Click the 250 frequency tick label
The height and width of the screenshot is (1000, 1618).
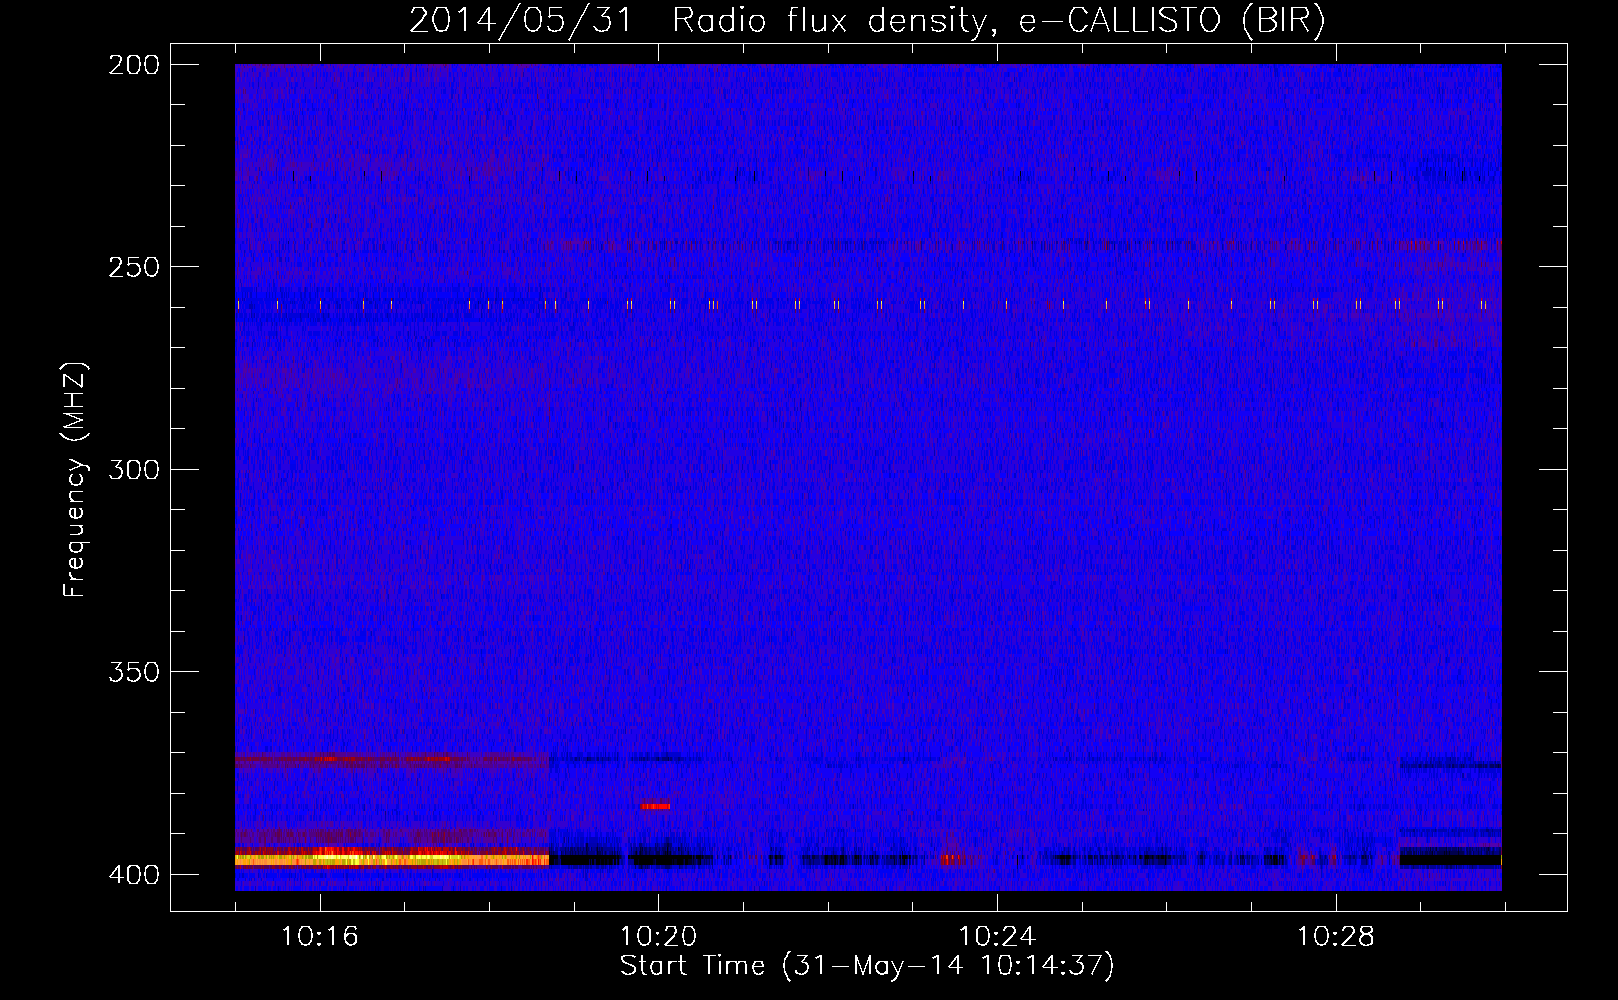point(133,267)
